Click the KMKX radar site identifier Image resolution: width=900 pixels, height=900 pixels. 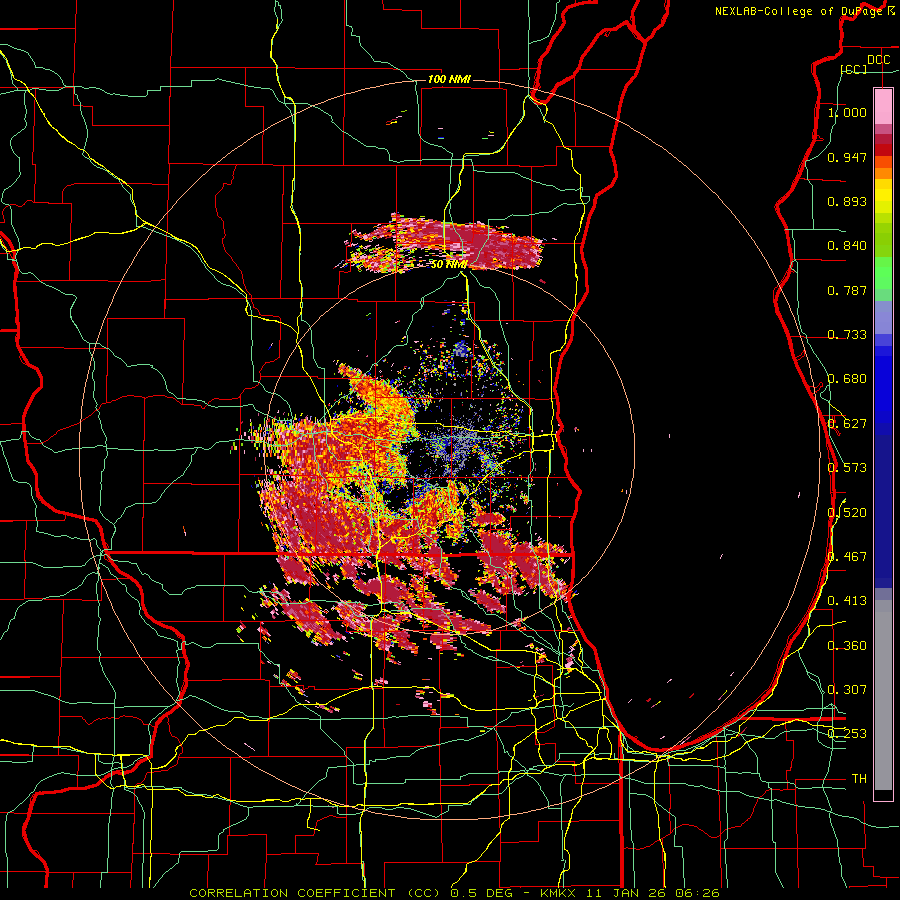[557, 893]
